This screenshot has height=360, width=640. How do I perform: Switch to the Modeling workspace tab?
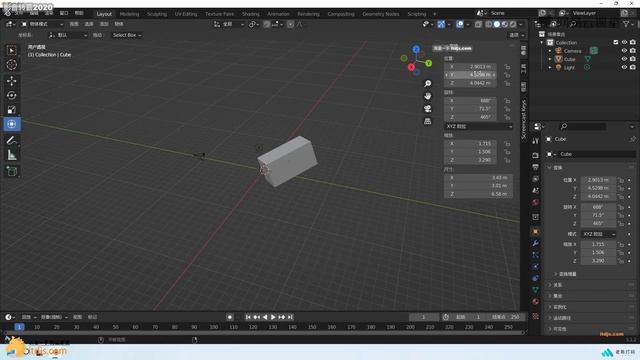click(129, 14)
